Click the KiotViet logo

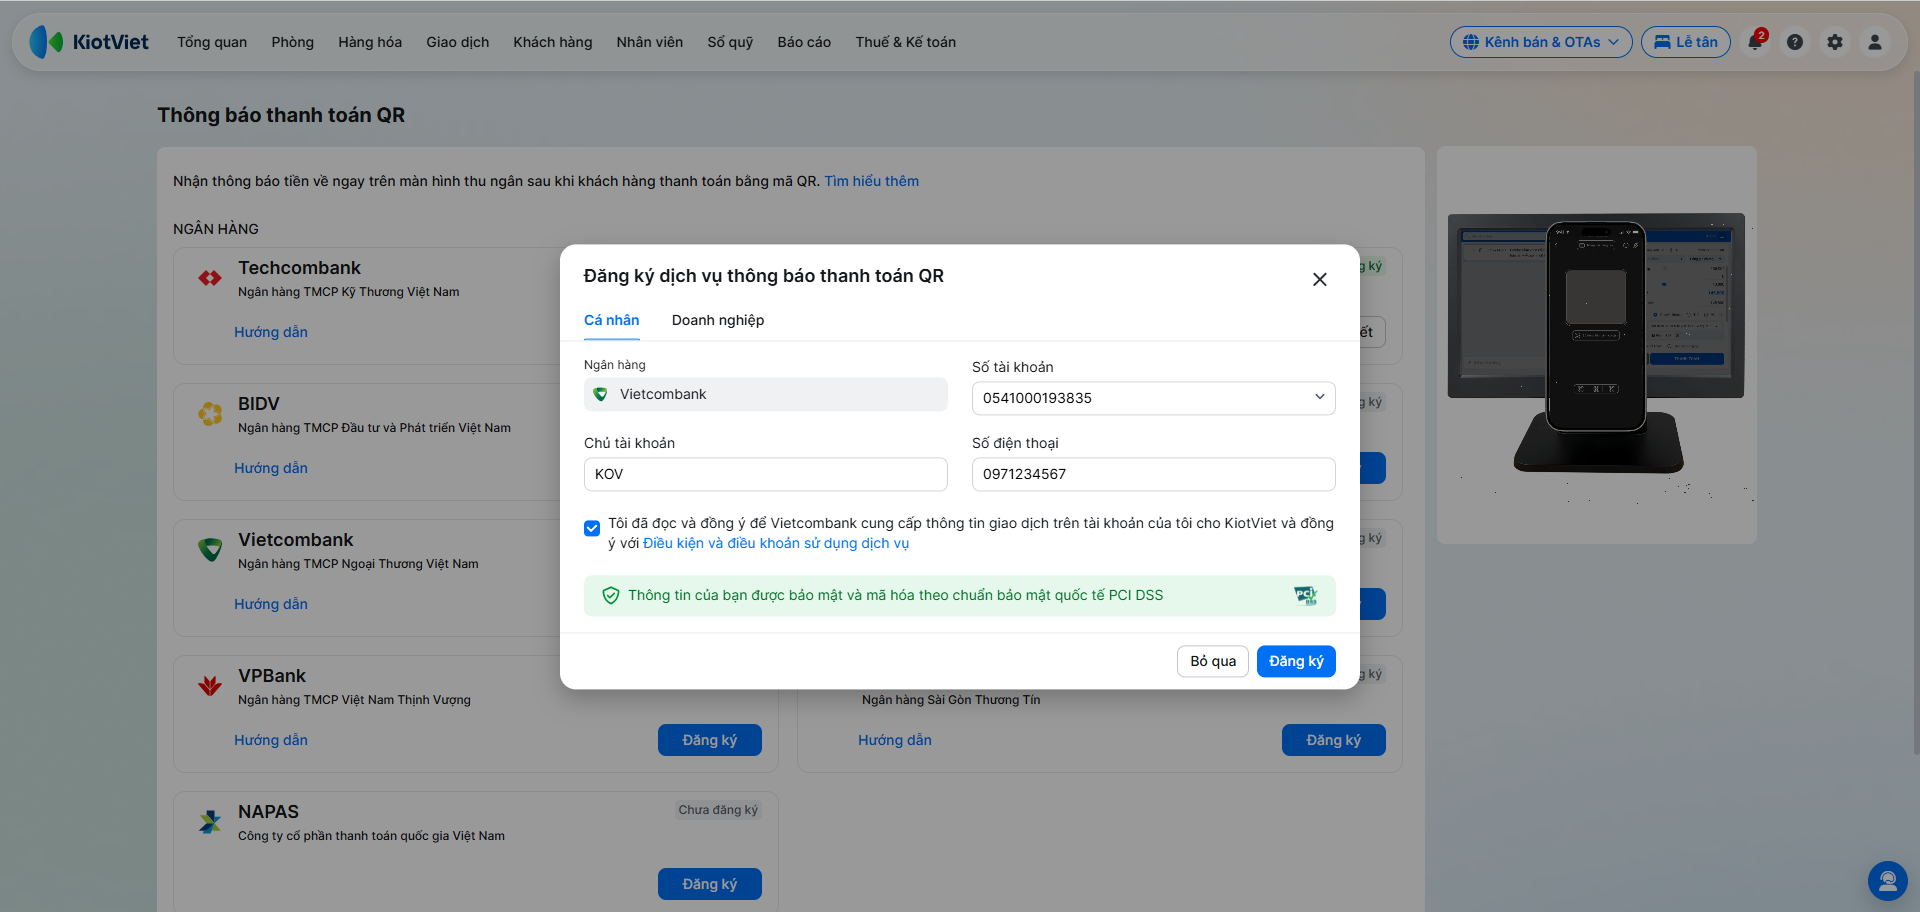(89, 42)
